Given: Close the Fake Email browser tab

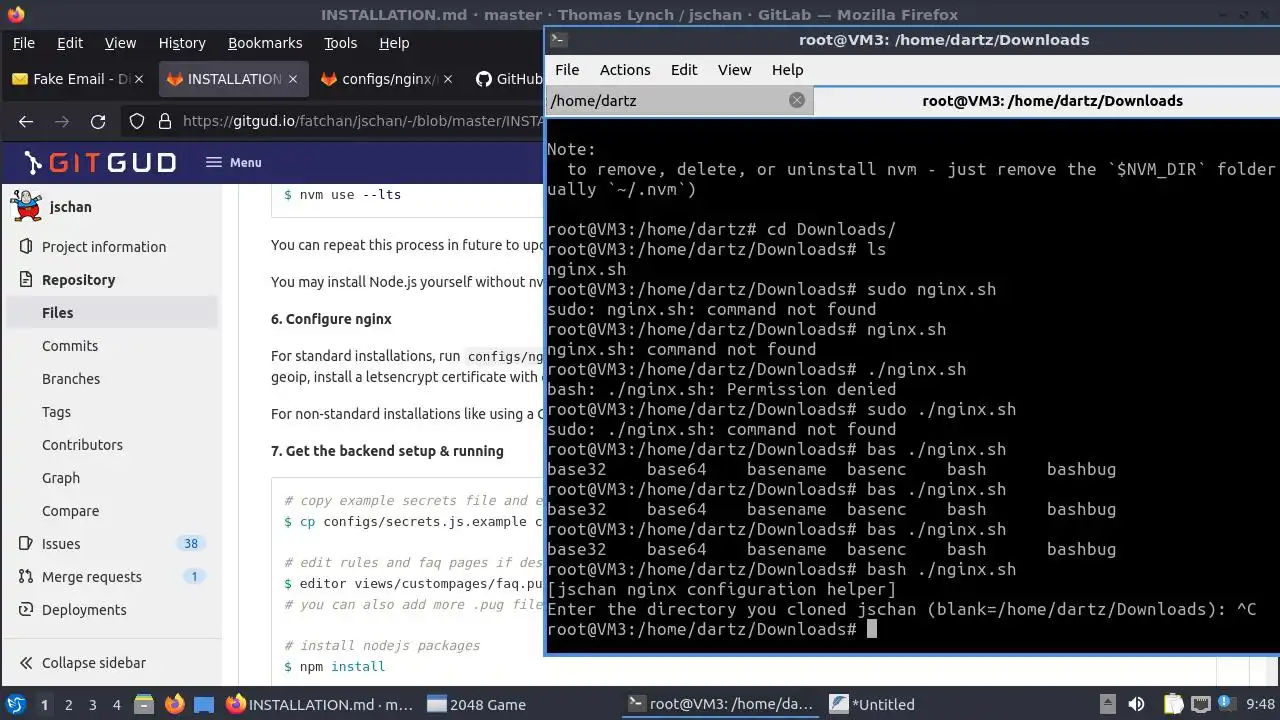Looking at the screenshot, I should pyautogui.click(x=139, y=79).
